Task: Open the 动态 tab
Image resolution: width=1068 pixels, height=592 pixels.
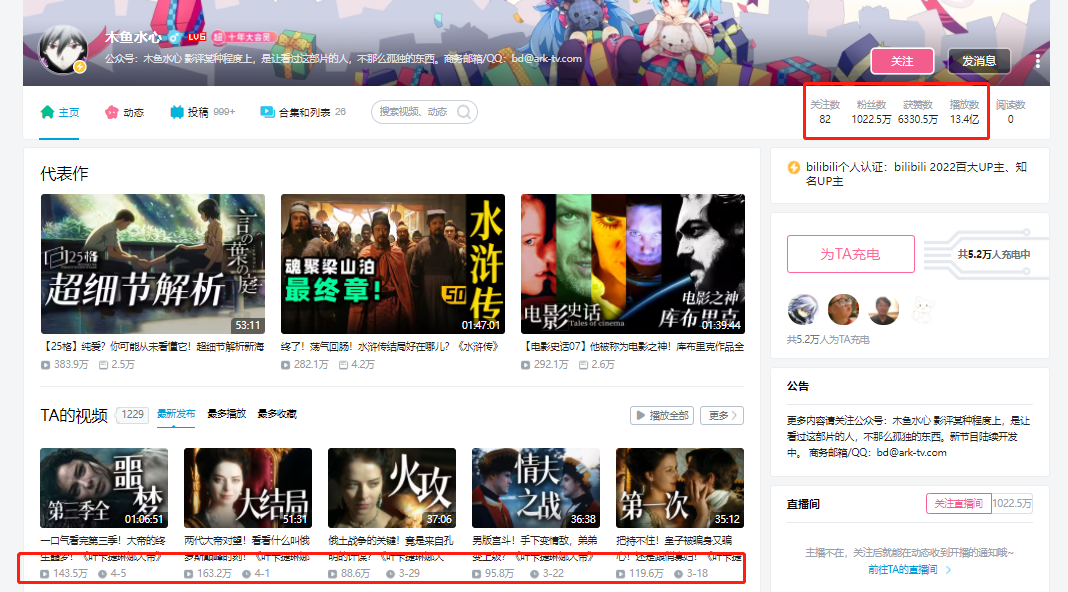Action: (x=125, y=112)
